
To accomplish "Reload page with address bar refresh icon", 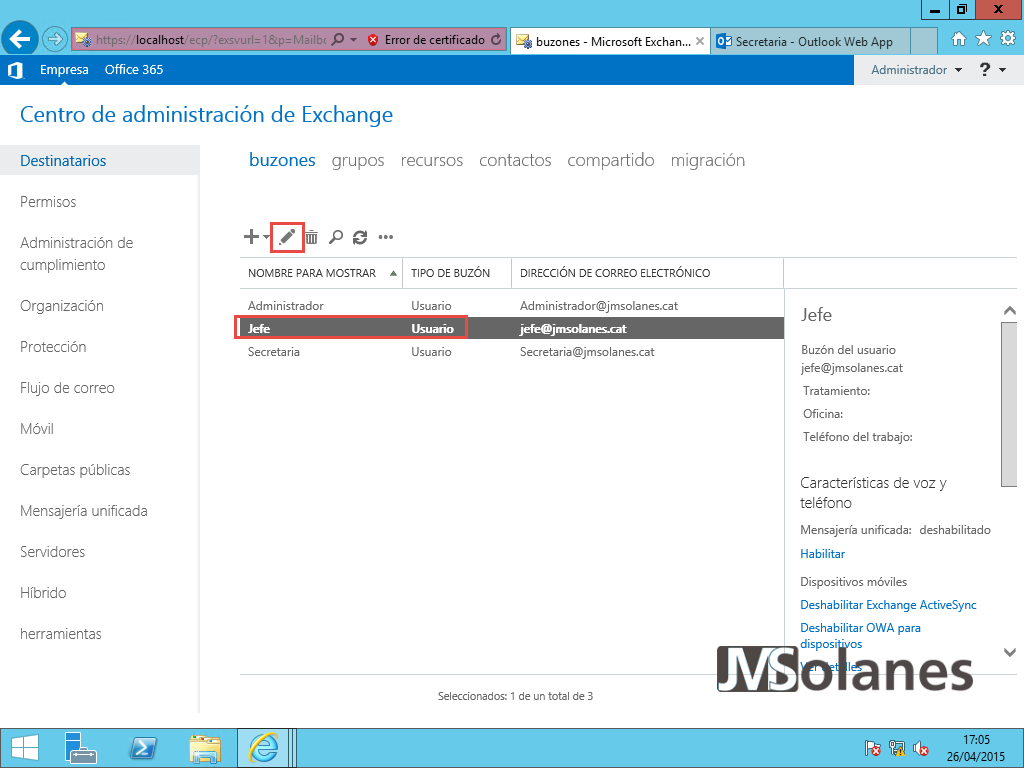I will click(x=496, y=40).
